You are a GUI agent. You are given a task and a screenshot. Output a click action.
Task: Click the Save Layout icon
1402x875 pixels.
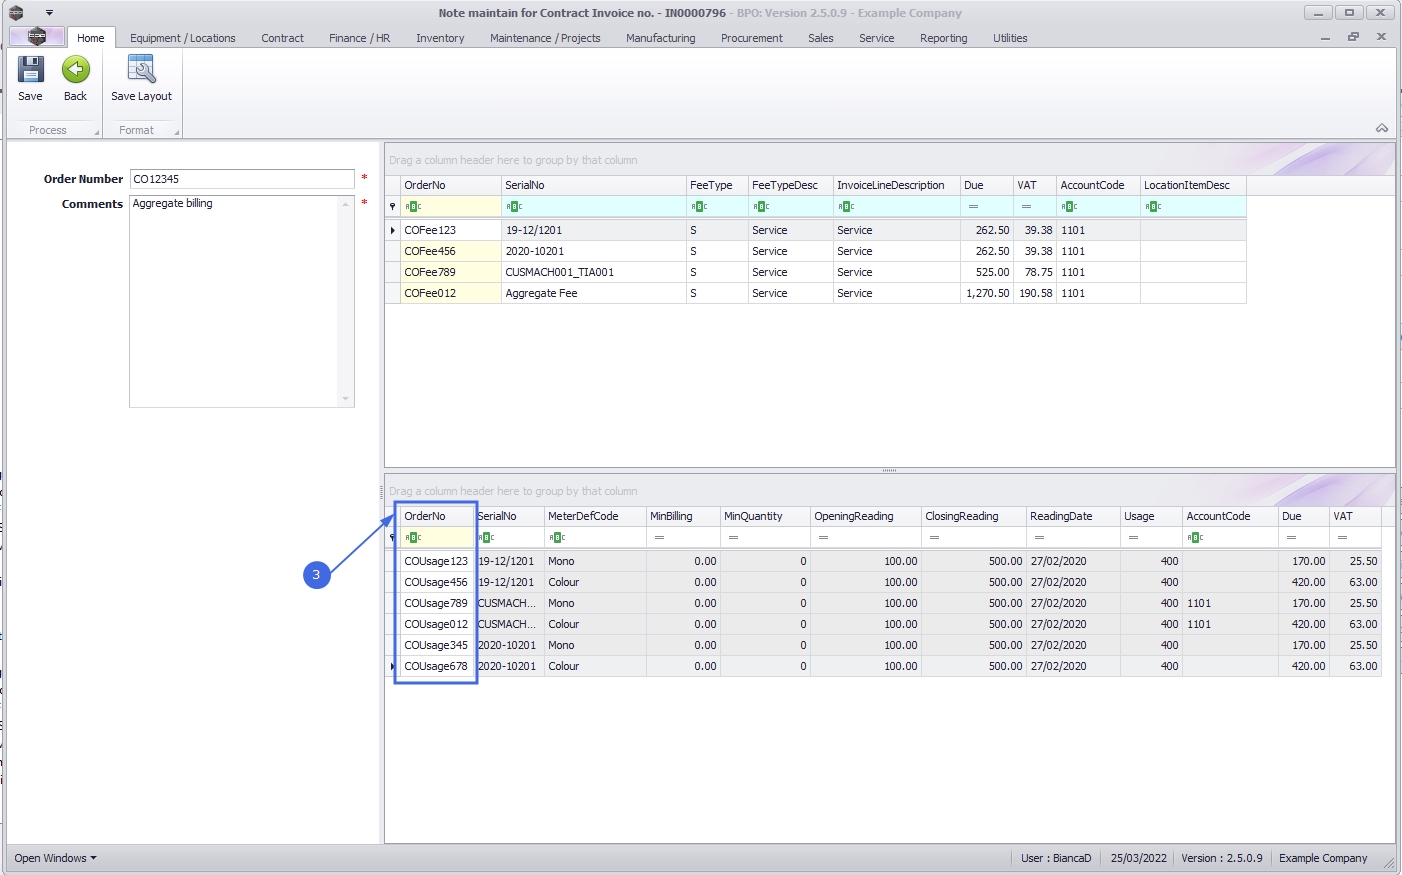pyautogui.click(x=141, y=70)
